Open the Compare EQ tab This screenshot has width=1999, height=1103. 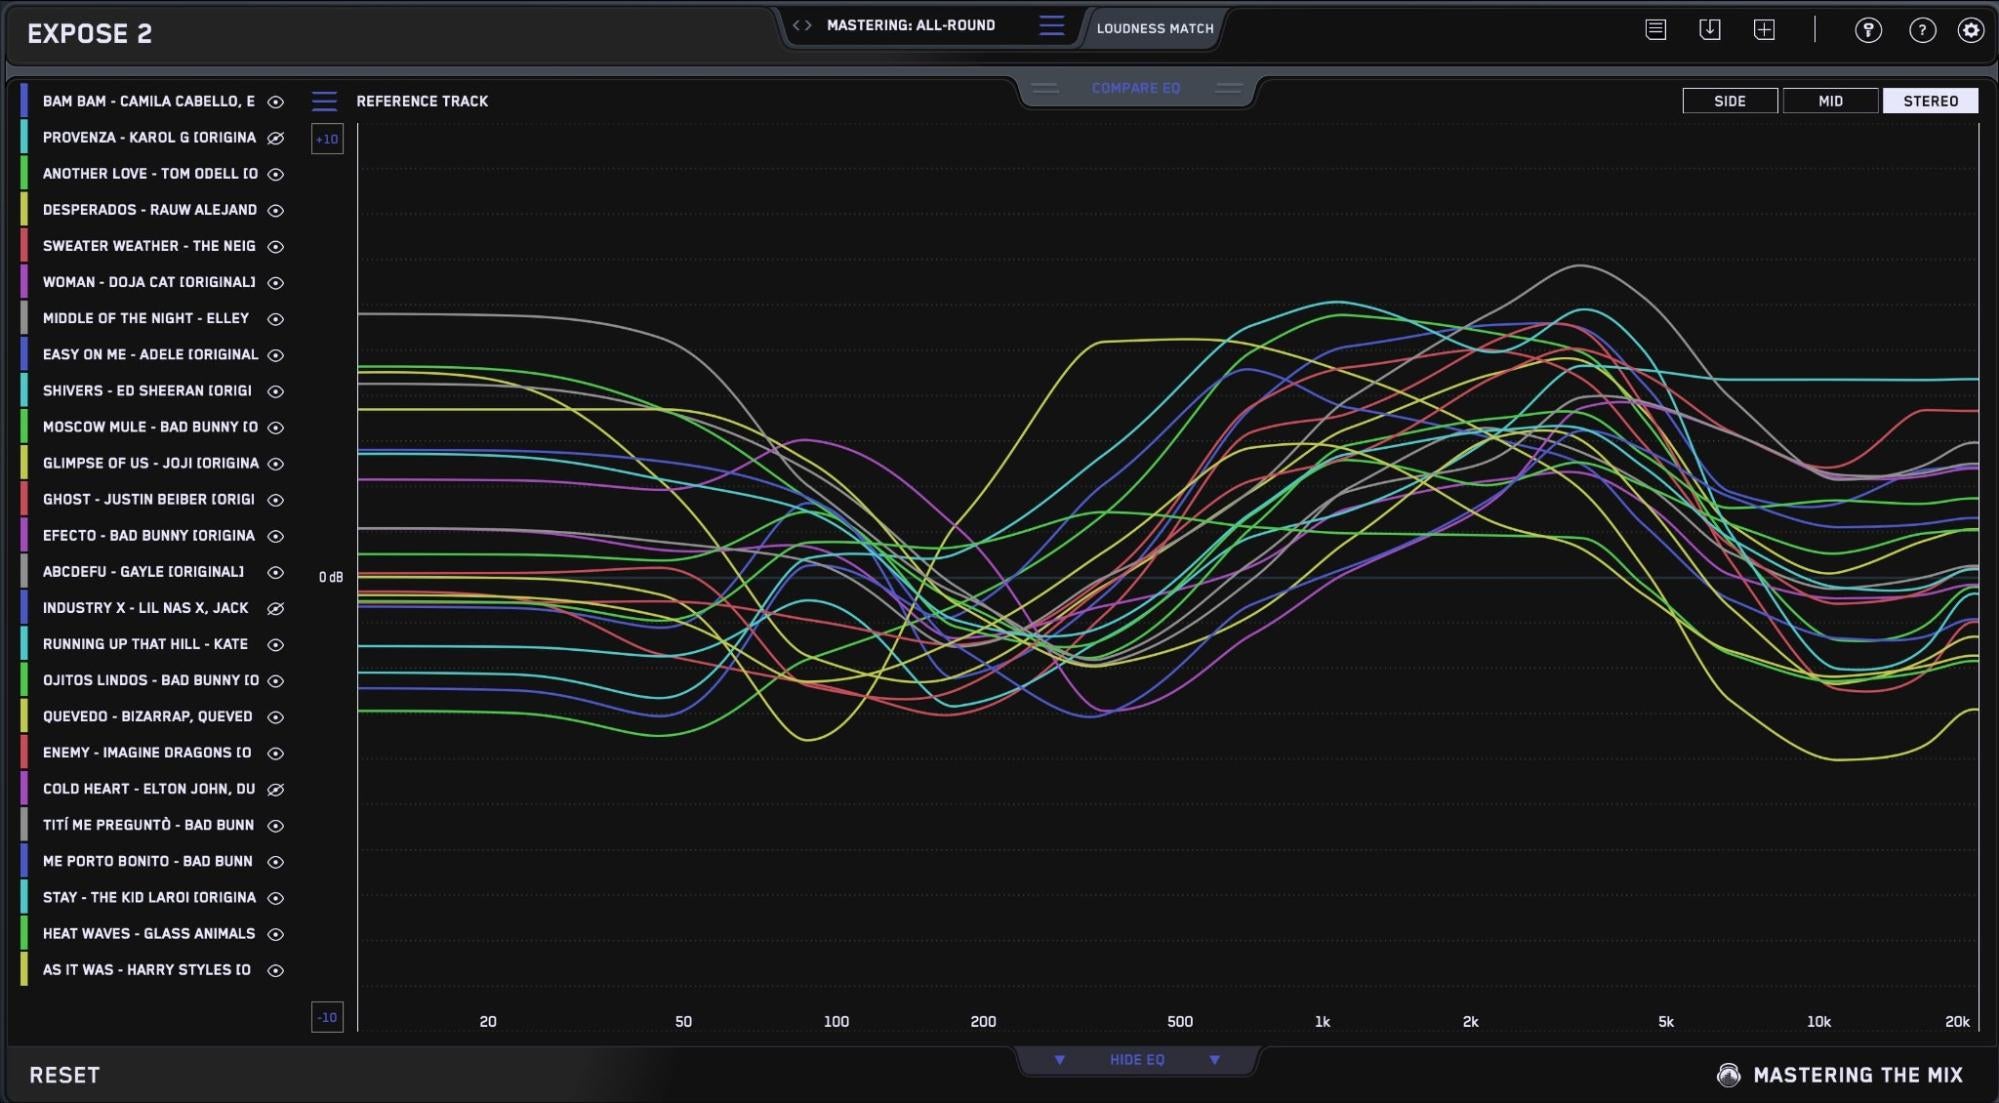click(x=1136, y=88)
